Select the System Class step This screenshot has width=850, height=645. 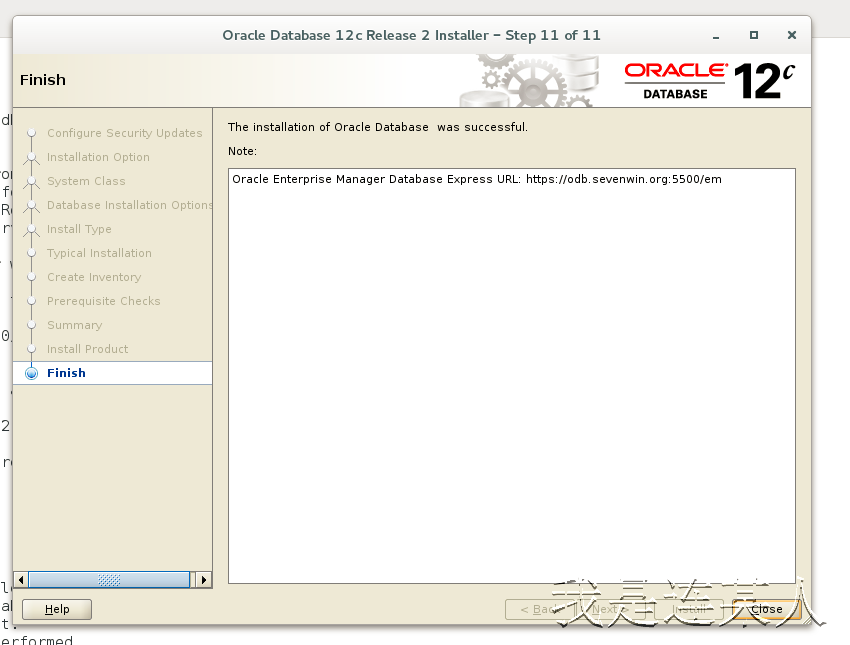(x=84, y=181)
